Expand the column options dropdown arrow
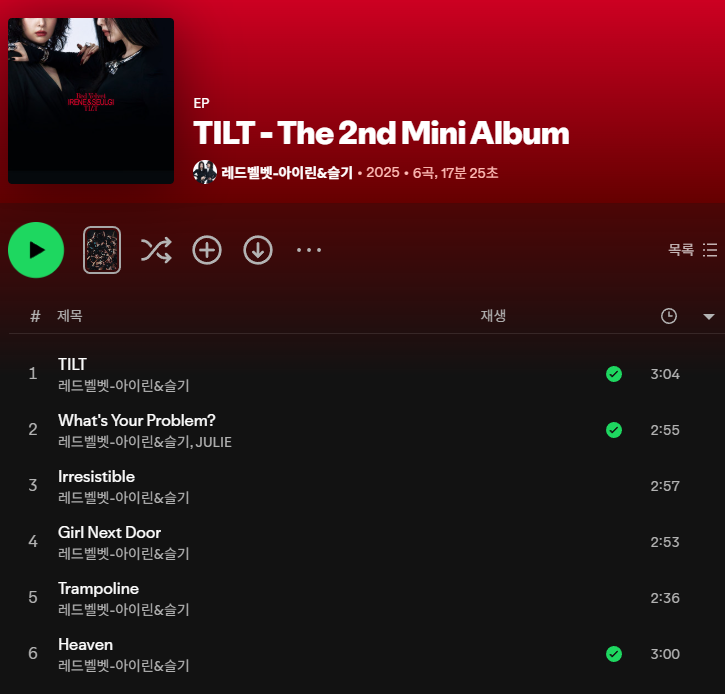This screenshot has width=725, height=694. pos(709,317)
